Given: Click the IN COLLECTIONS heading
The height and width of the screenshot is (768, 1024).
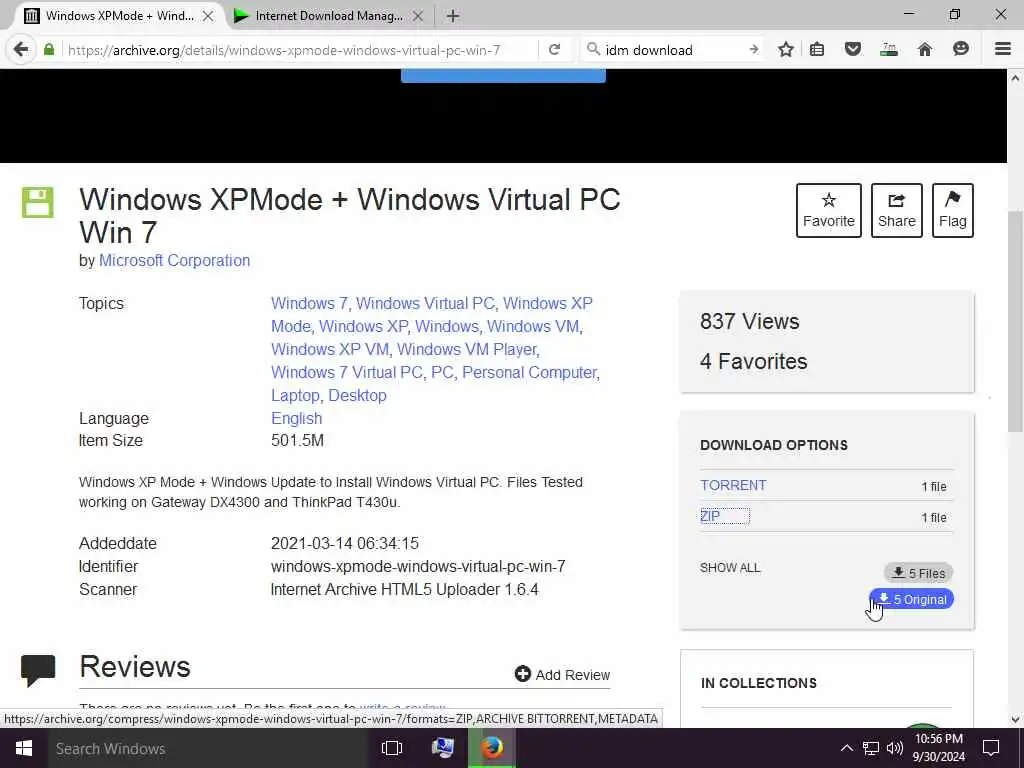Looking at the screenshot, I should coord(759,683).
